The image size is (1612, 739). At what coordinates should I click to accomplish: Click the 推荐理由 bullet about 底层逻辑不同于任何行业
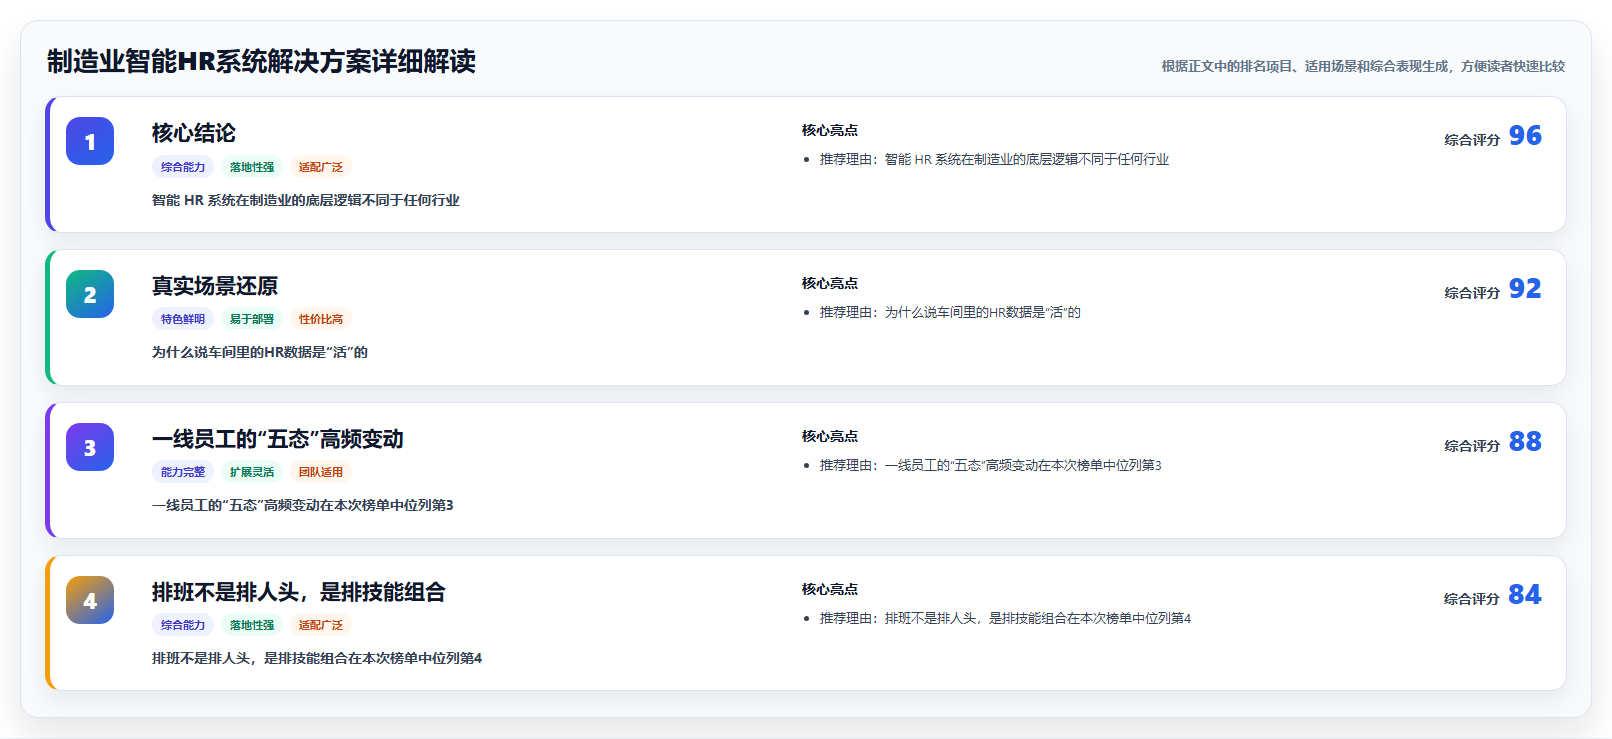tap(994, 159)
